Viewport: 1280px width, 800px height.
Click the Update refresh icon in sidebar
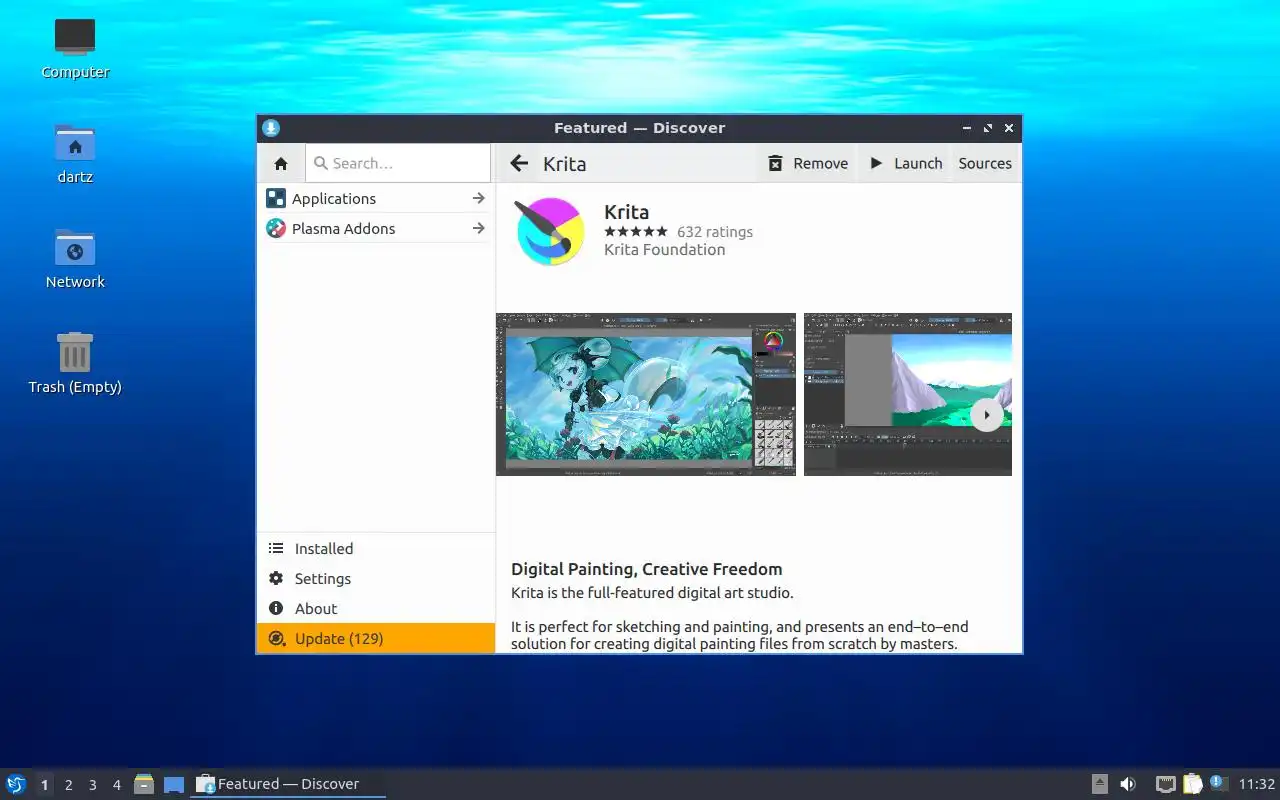click(x=276, y=638)
